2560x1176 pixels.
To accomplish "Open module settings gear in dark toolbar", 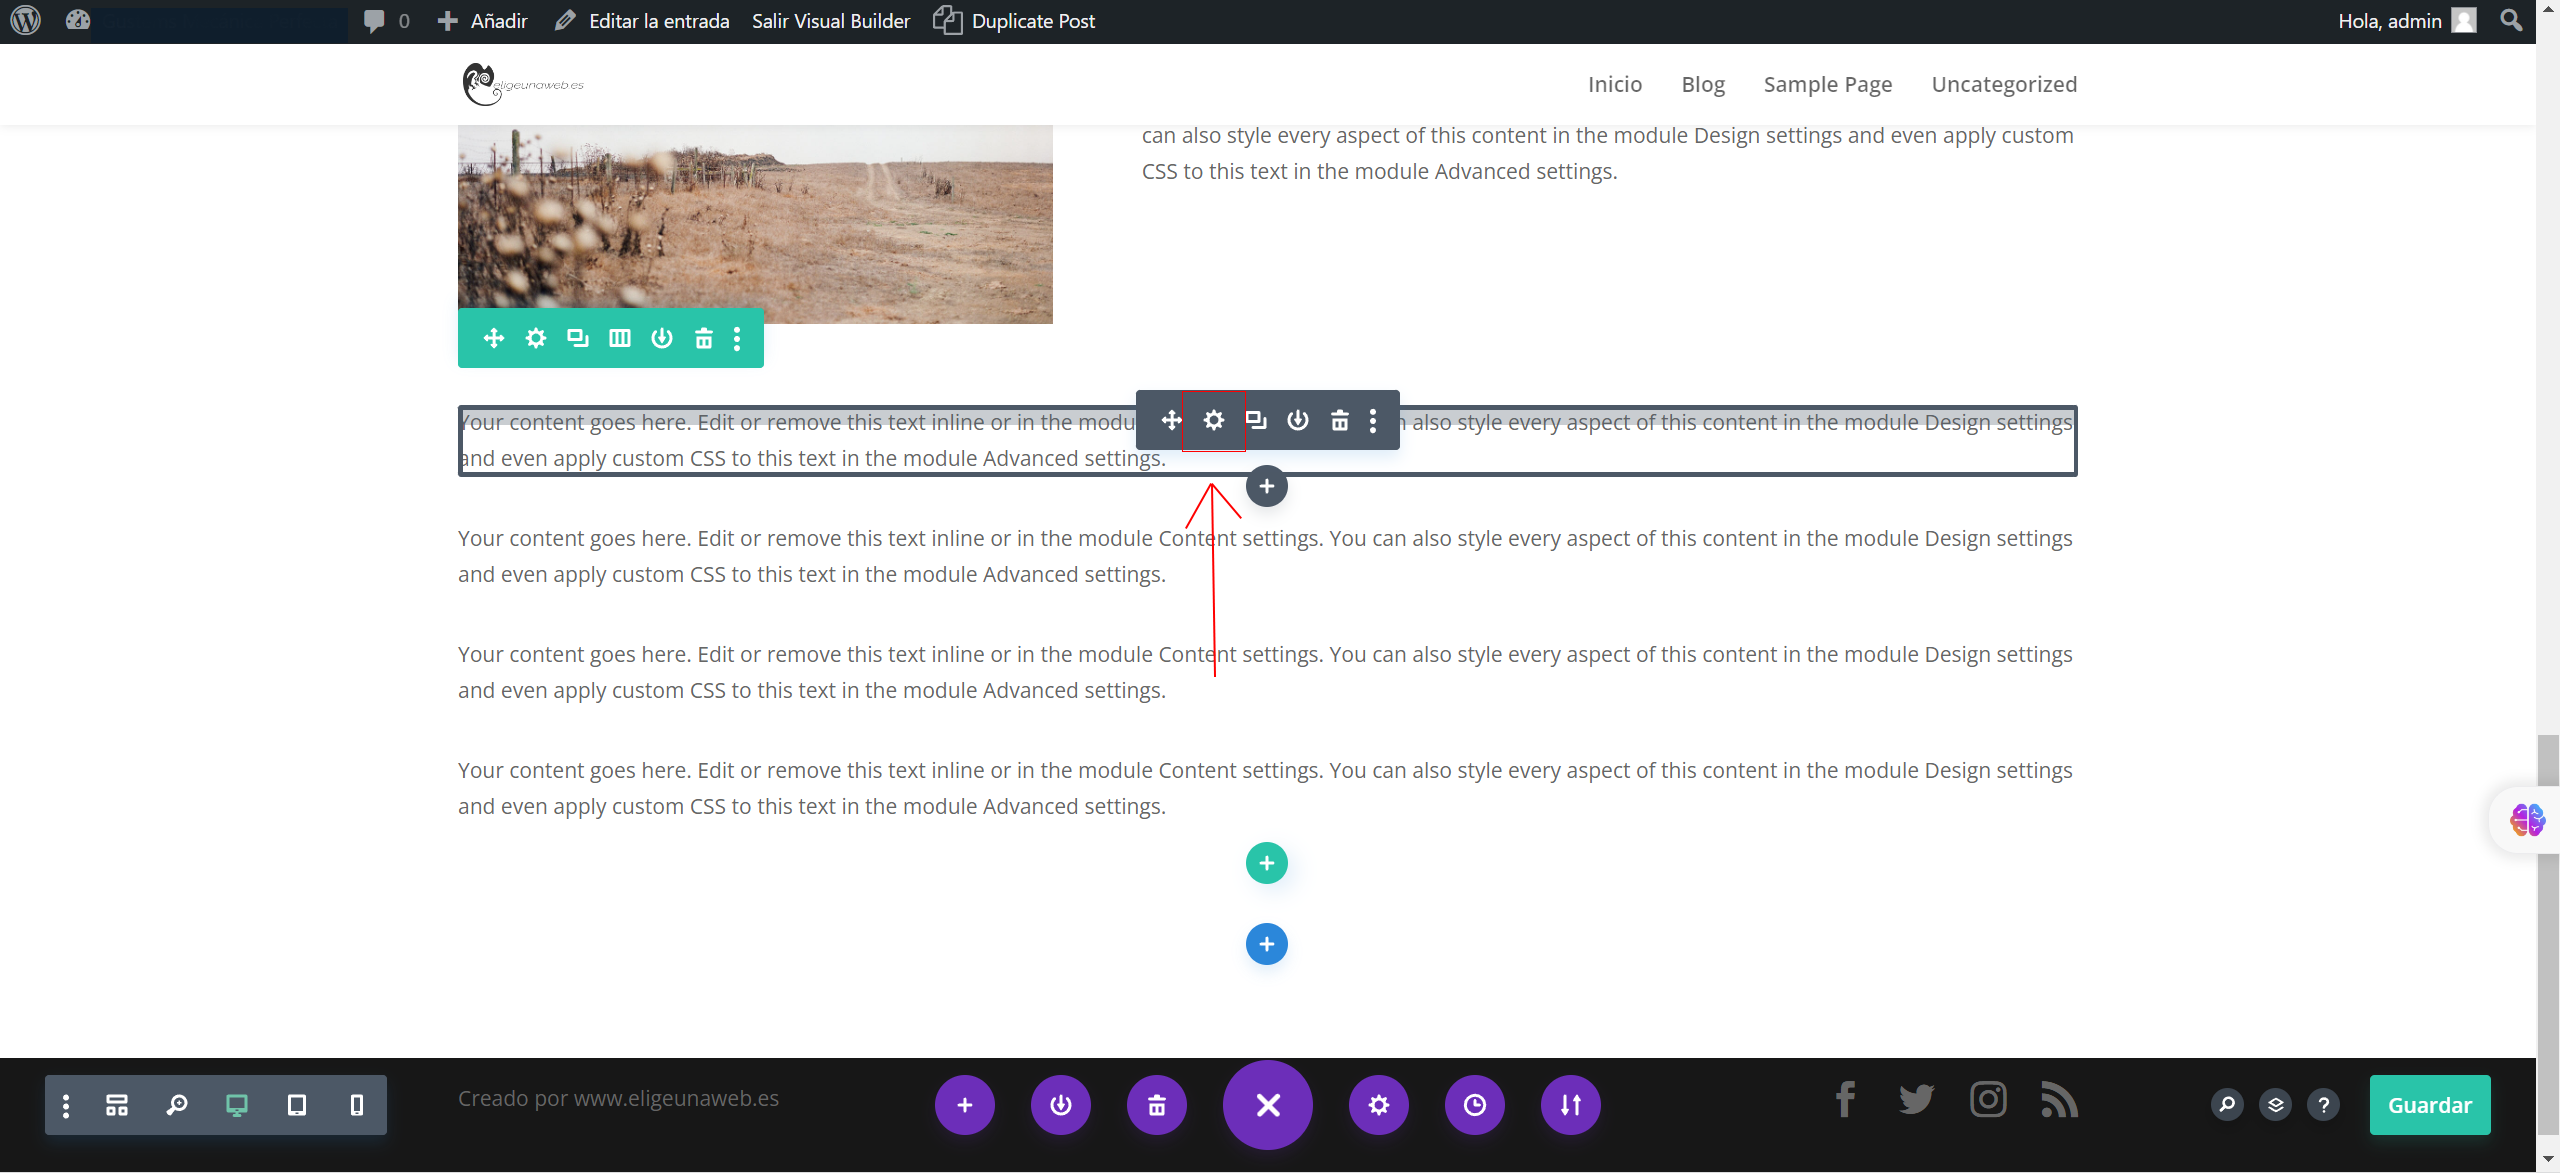I will (x=1213, y=421).
